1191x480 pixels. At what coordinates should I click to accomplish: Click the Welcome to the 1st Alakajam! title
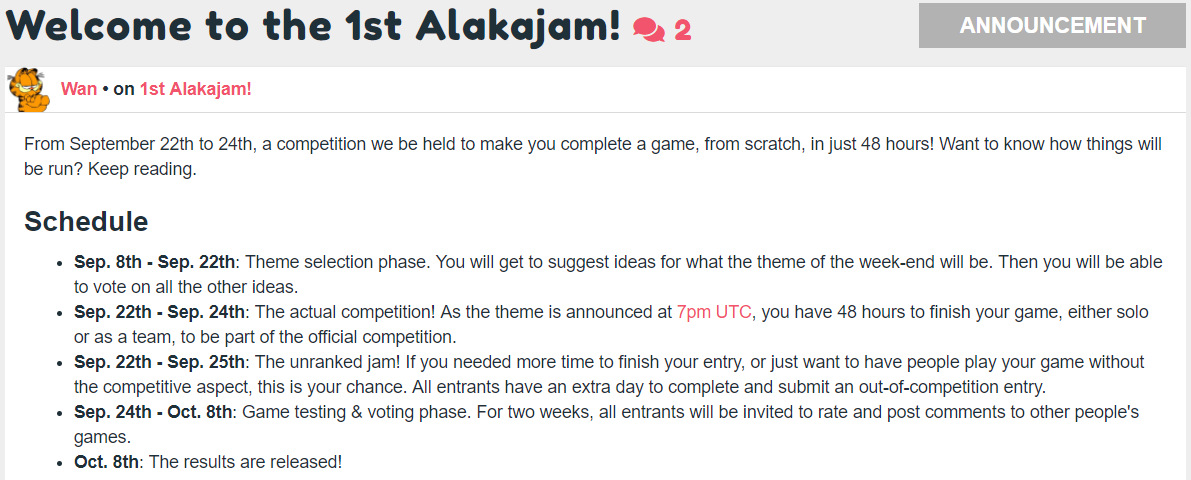[x=314, y=27]
